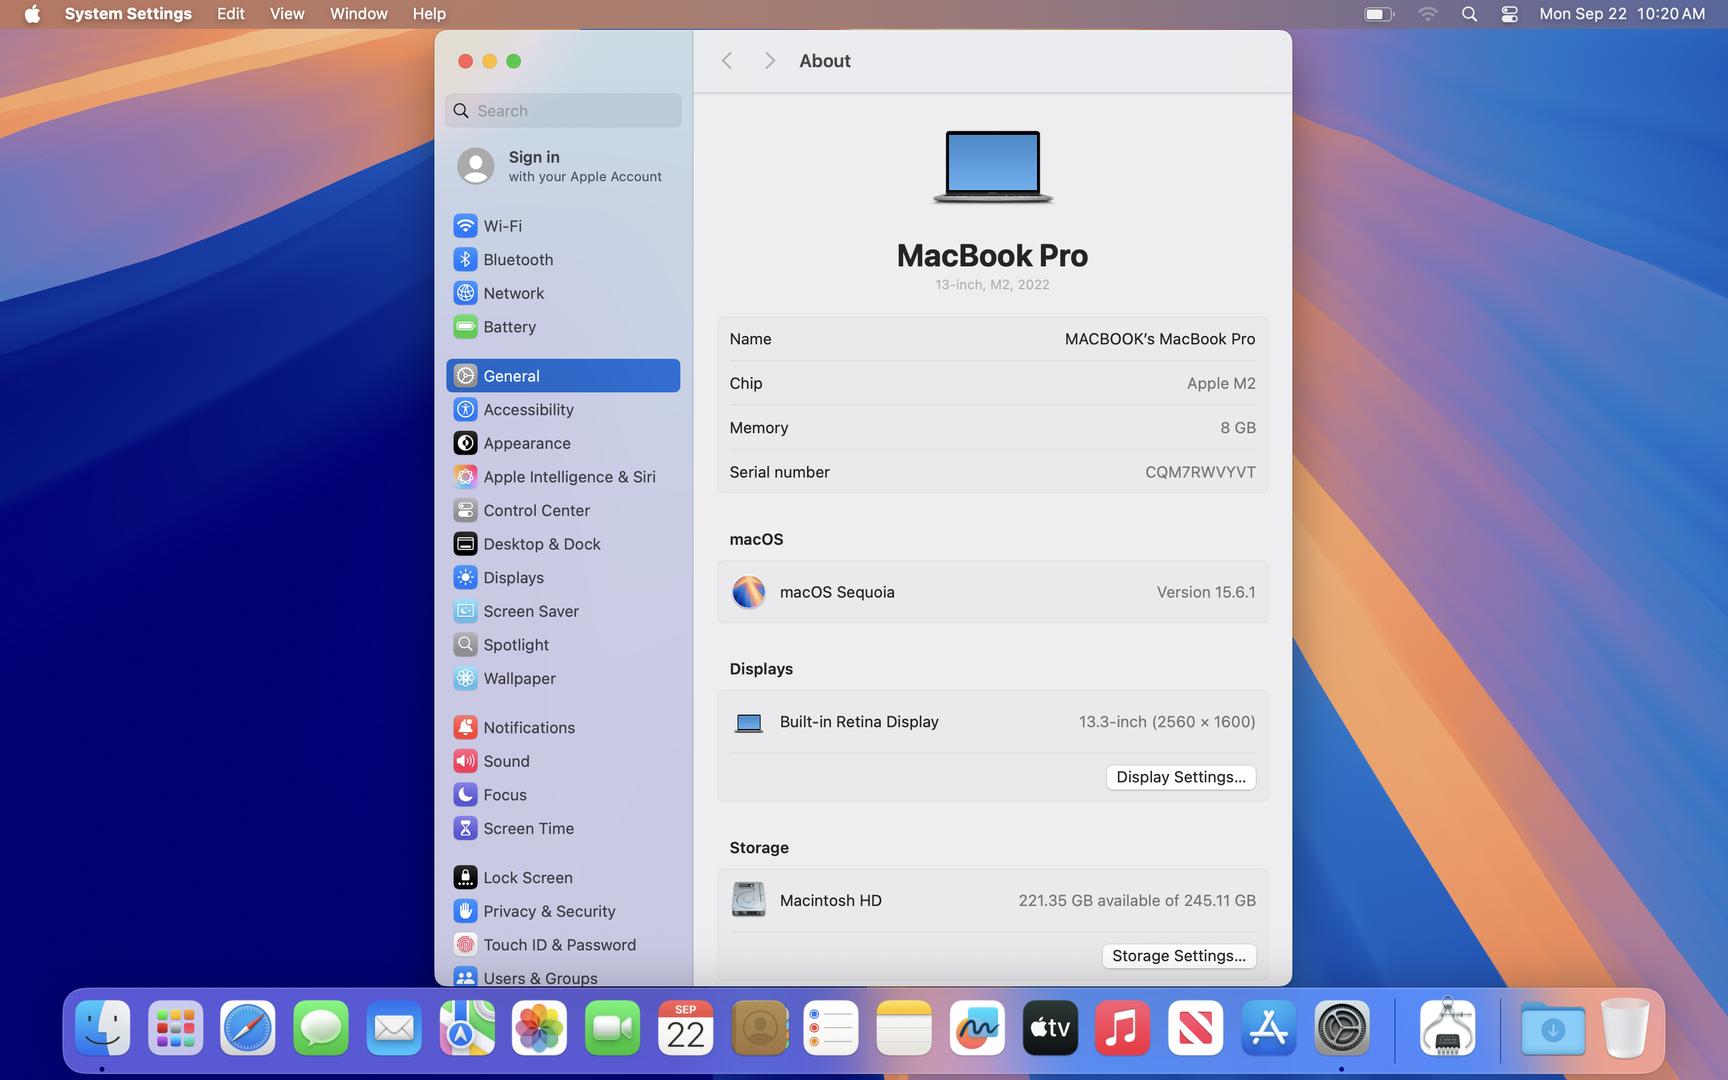This screenshot has width=1728, height=1080.
Task: Launch Music from the Dock
Action: click(1123, 1028)
